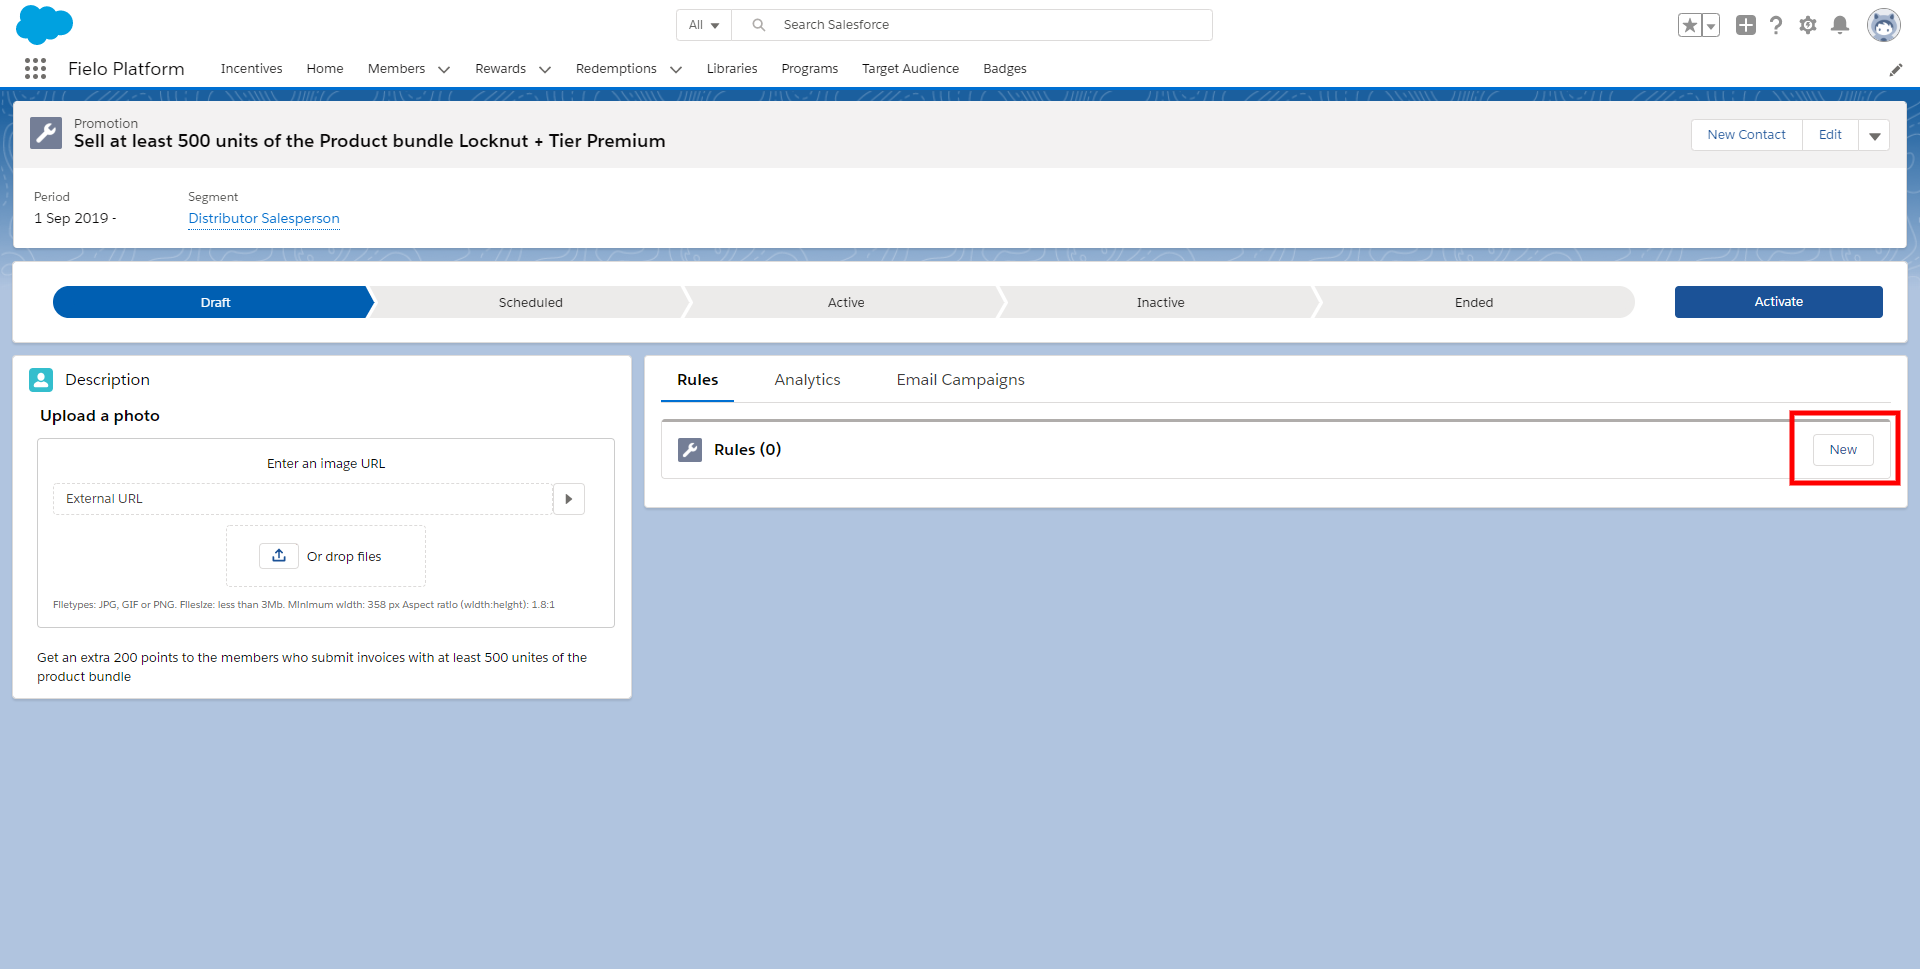The image size is (1920, 969).
Task: Open the user profile avatar
Action: 1883,25
